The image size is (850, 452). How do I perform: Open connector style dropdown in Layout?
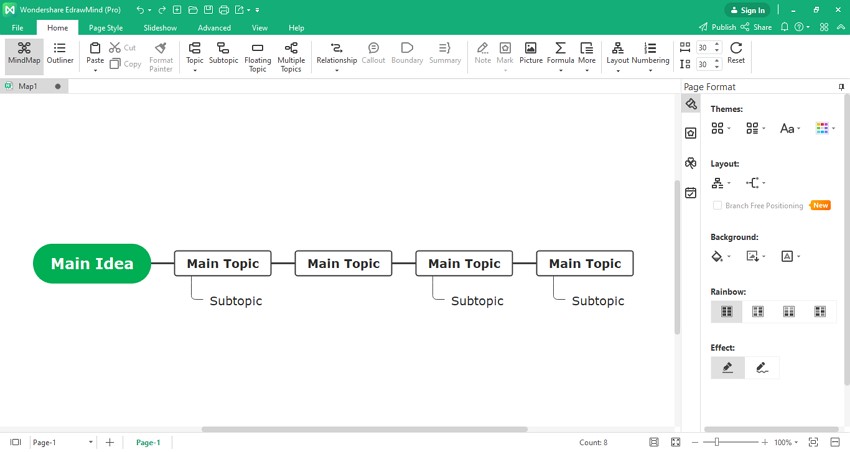click(755, 183)
